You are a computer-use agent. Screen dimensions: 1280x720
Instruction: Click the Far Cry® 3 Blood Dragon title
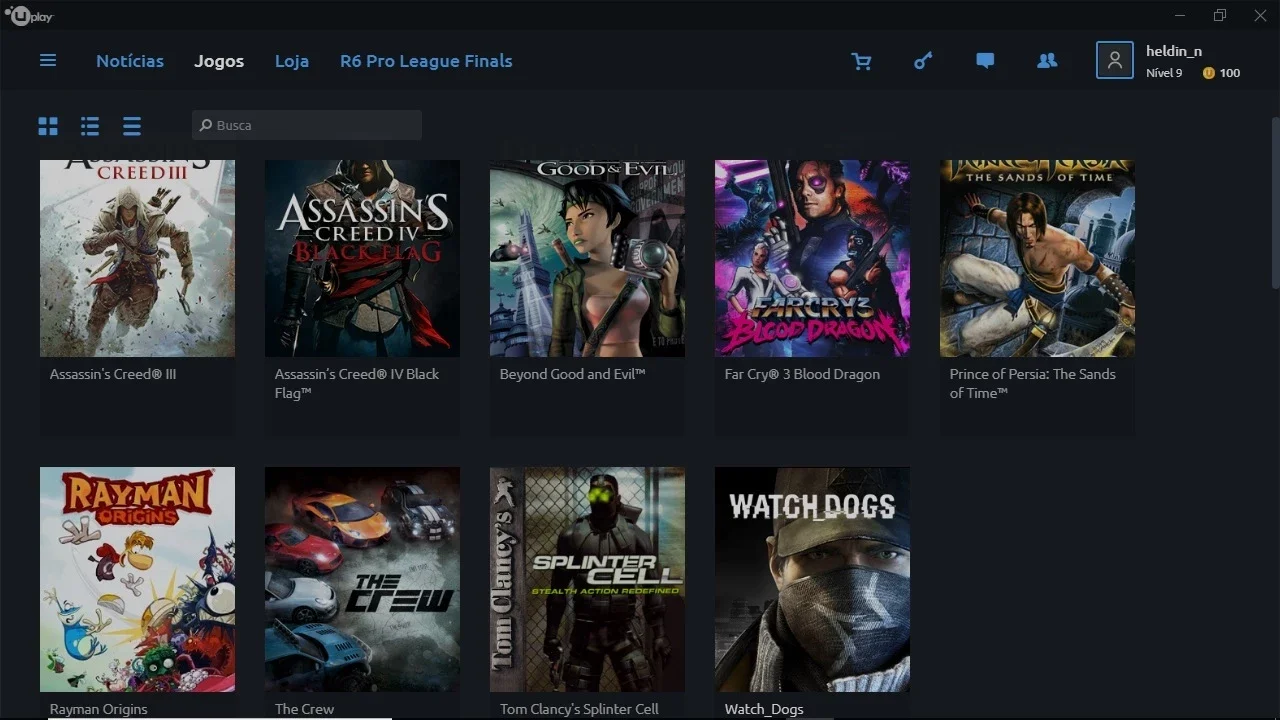[802, 374]
